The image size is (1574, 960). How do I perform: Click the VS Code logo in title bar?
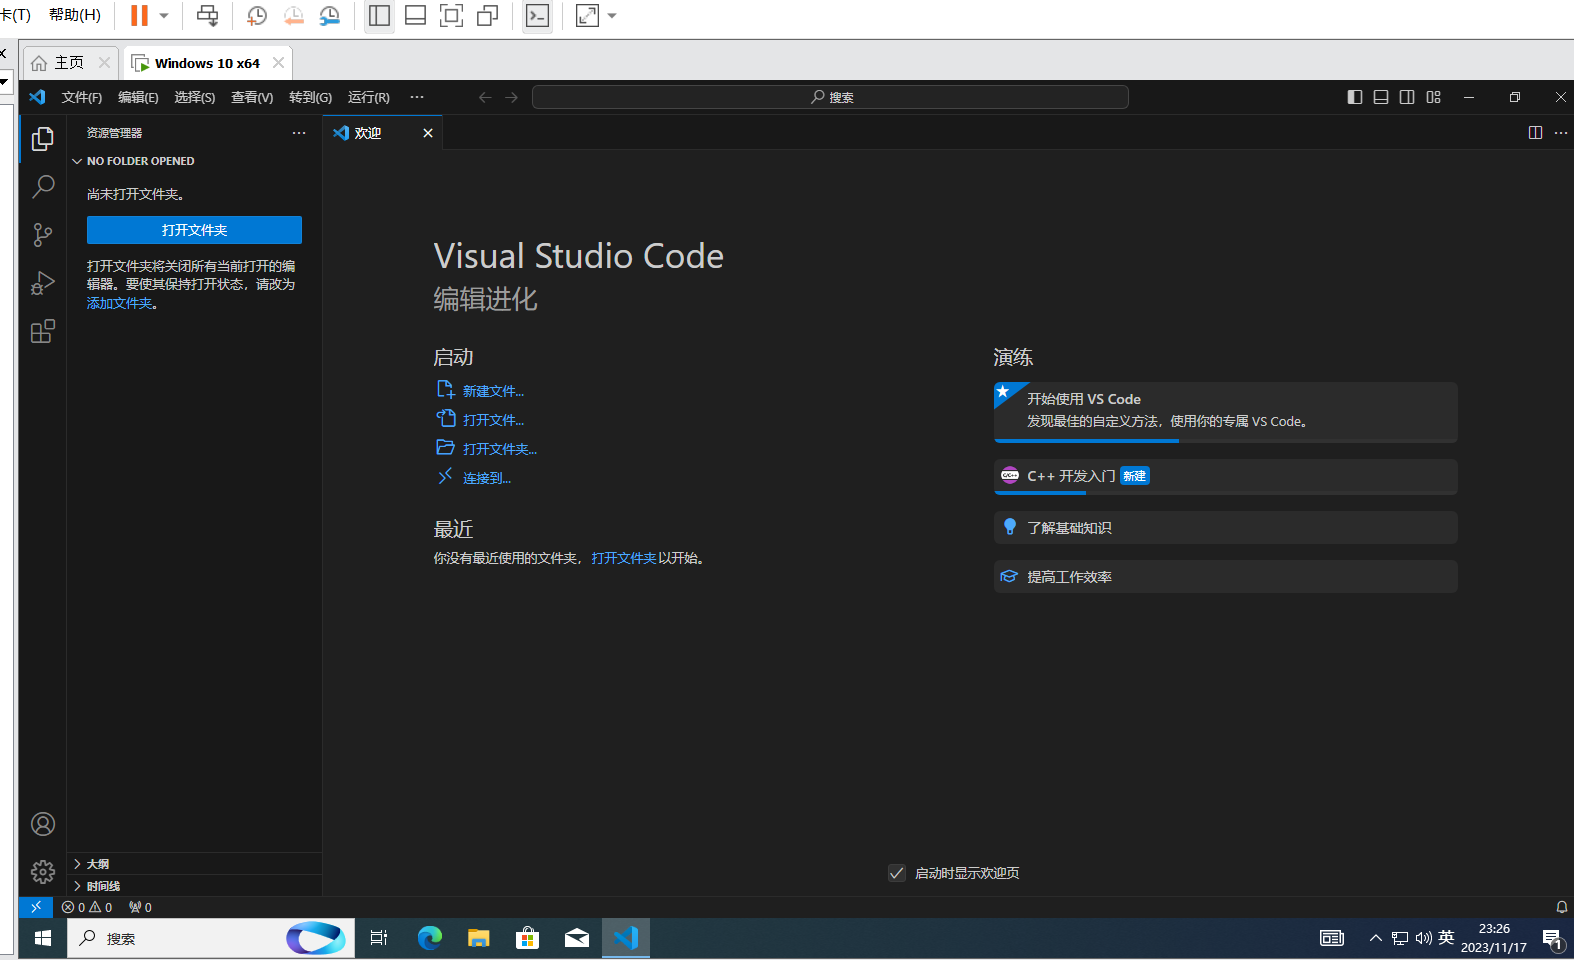37,97
